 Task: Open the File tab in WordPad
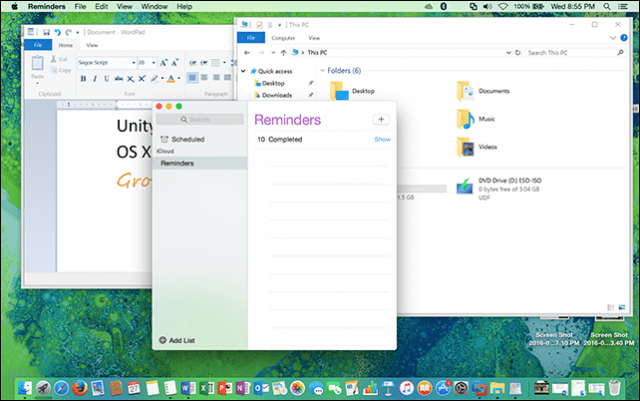point(38,45)
